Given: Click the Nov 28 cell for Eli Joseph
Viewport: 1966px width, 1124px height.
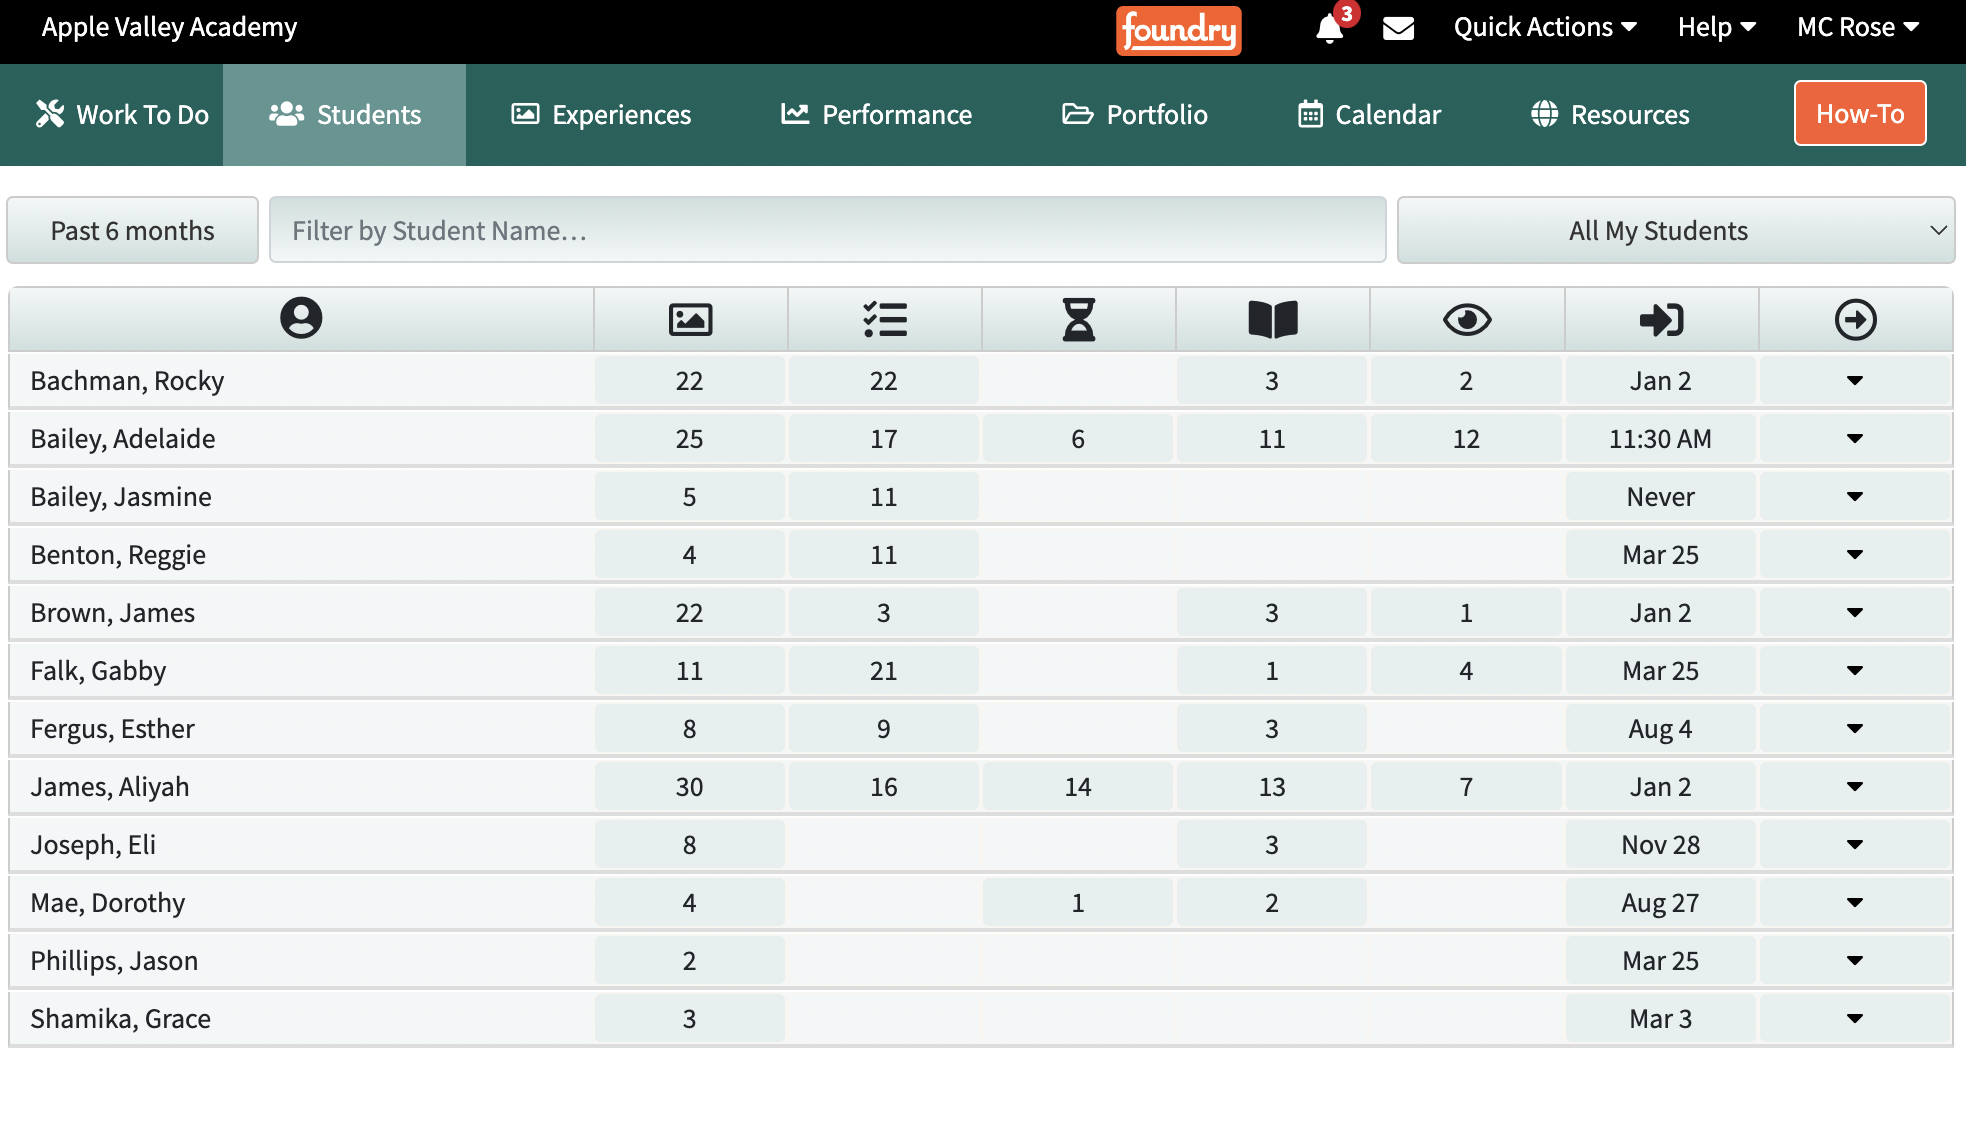Looking at the screenshot, I should pos(1660,845).
